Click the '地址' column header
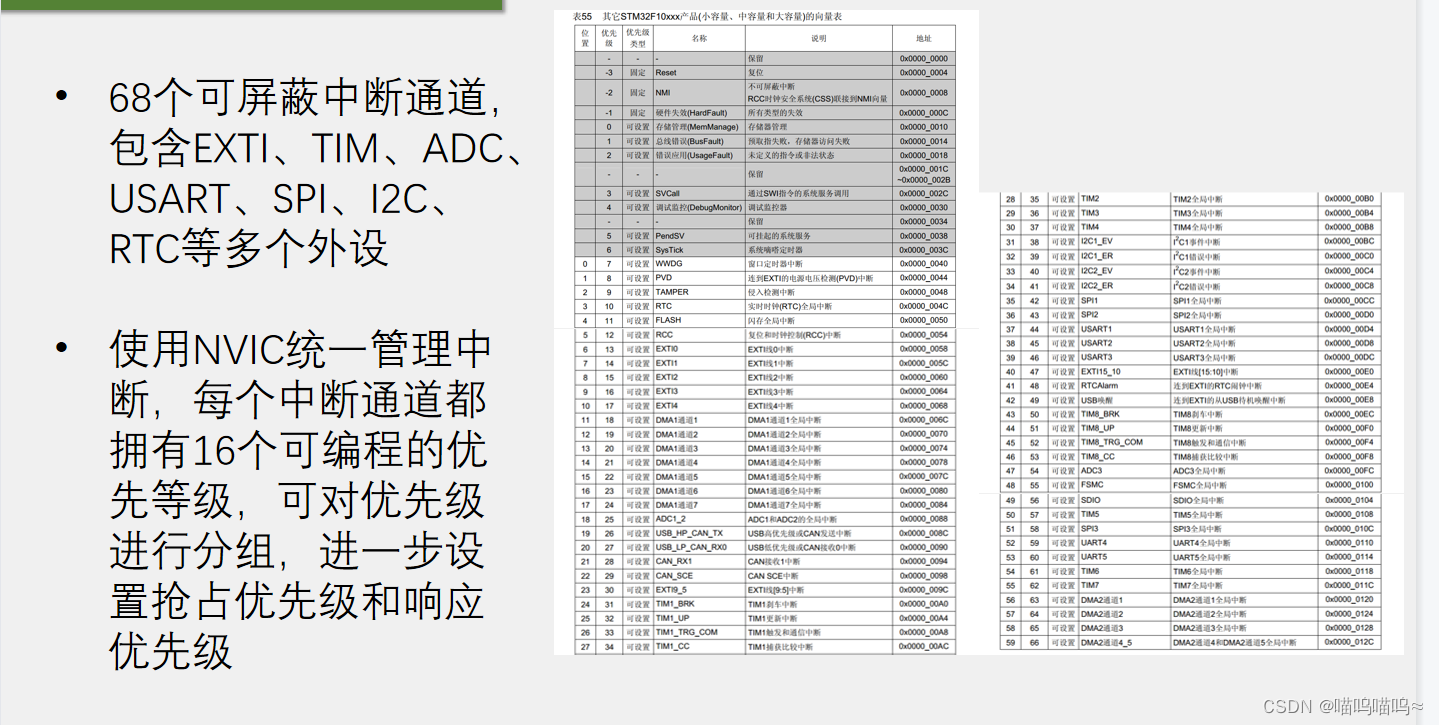The width and height of the screenshot is (1439, 725). pyautogui.click(x=923, y=38)
